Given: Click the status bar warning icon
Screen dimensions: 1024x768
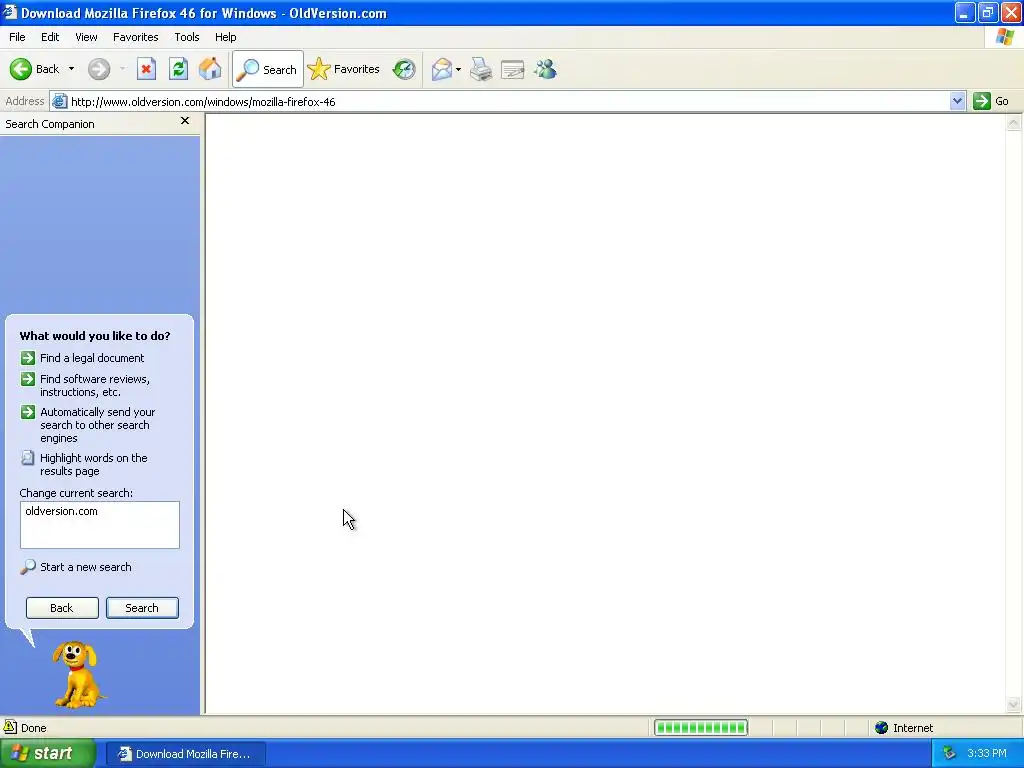Looking at the screenshot, I should 10,727.
